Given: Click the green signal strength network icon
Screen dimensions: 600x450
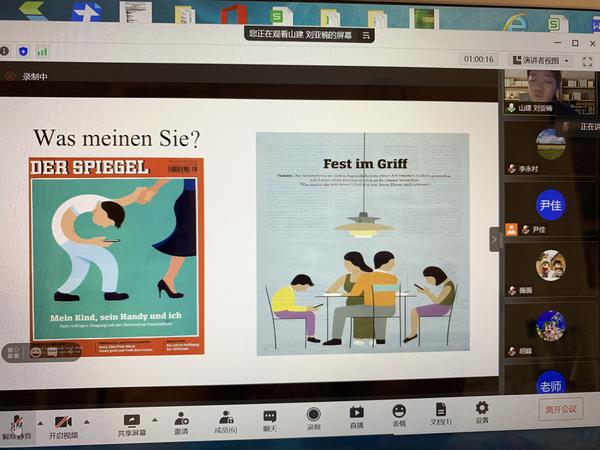Looking at the screenshot, I should pyautogui.click(x=42, y=51).
